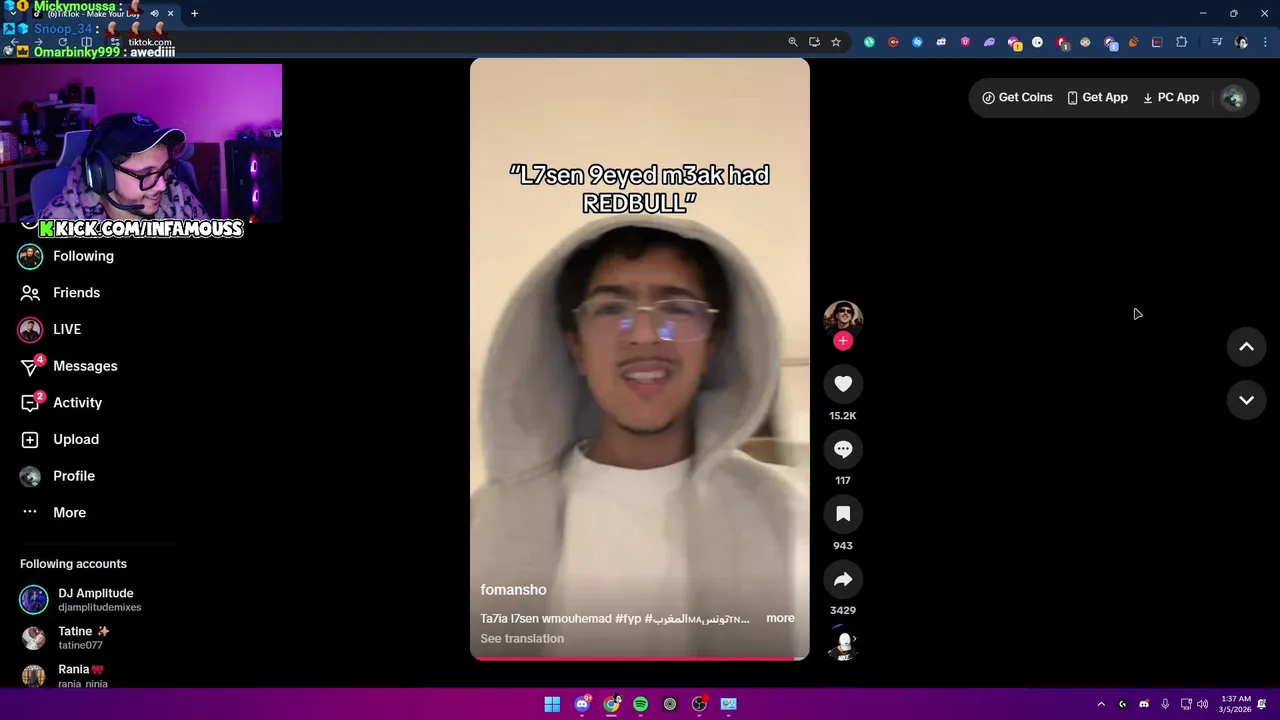This screenshot has height=720, width=1280.
Task: Open Chrome Extensions puzzle icon
Action: point(1181,42)
